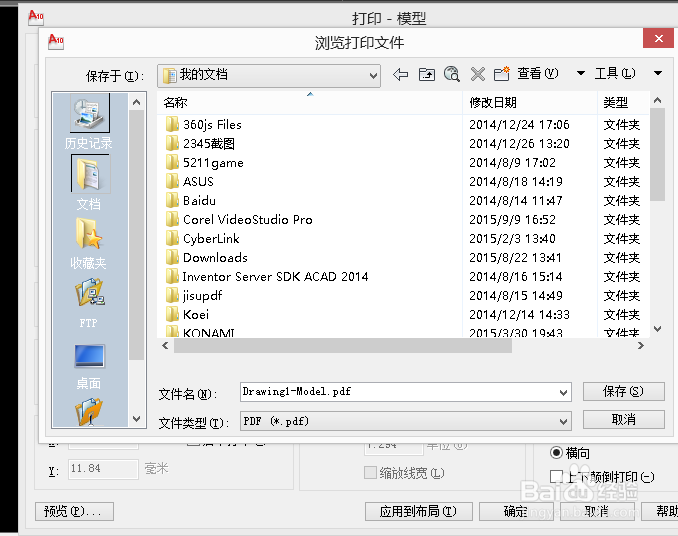Select the ASUS folder icon
Screen dimensions: 678x536
pos(172,182)
